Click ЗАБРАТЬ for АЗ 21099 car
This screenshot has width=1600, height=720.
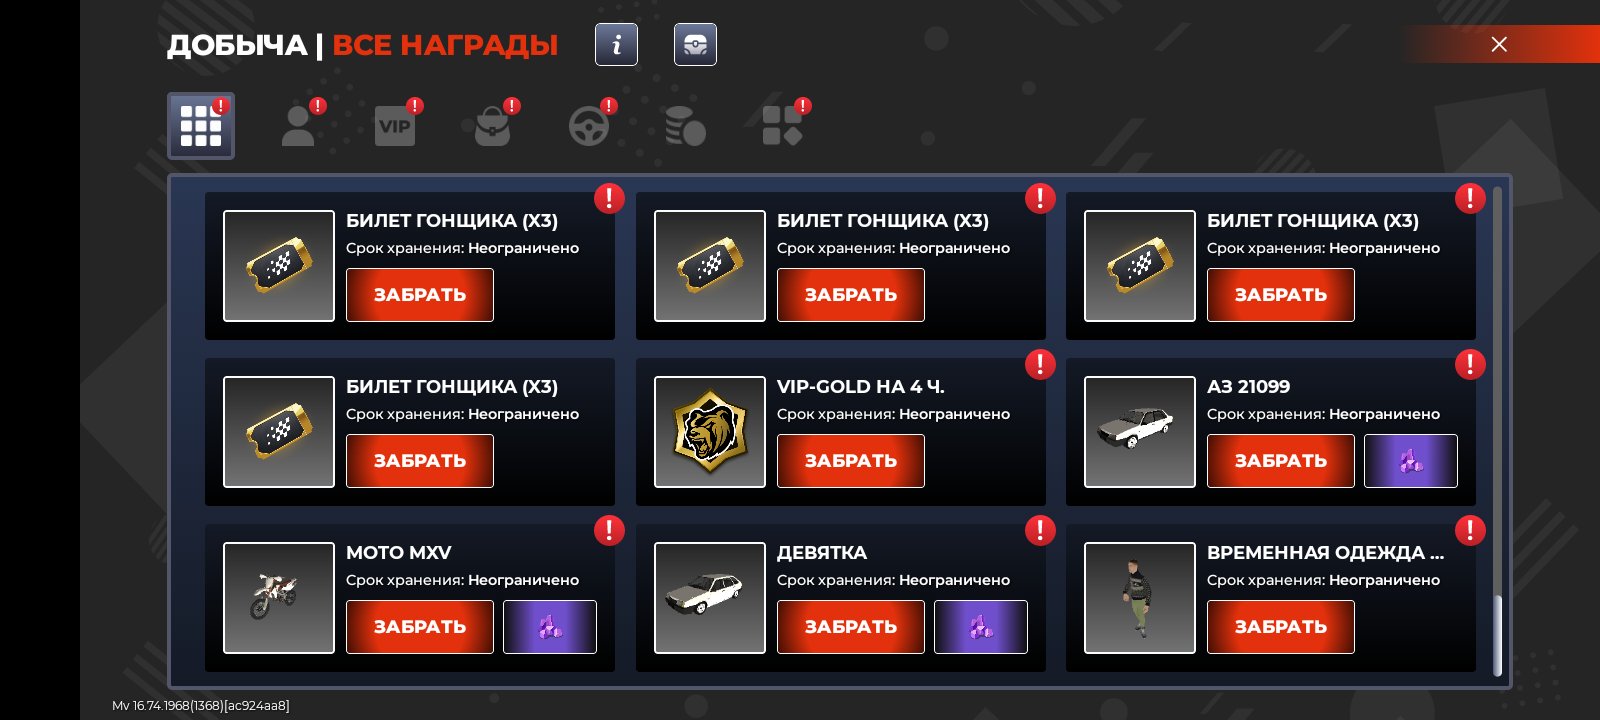pos(1281,461)
